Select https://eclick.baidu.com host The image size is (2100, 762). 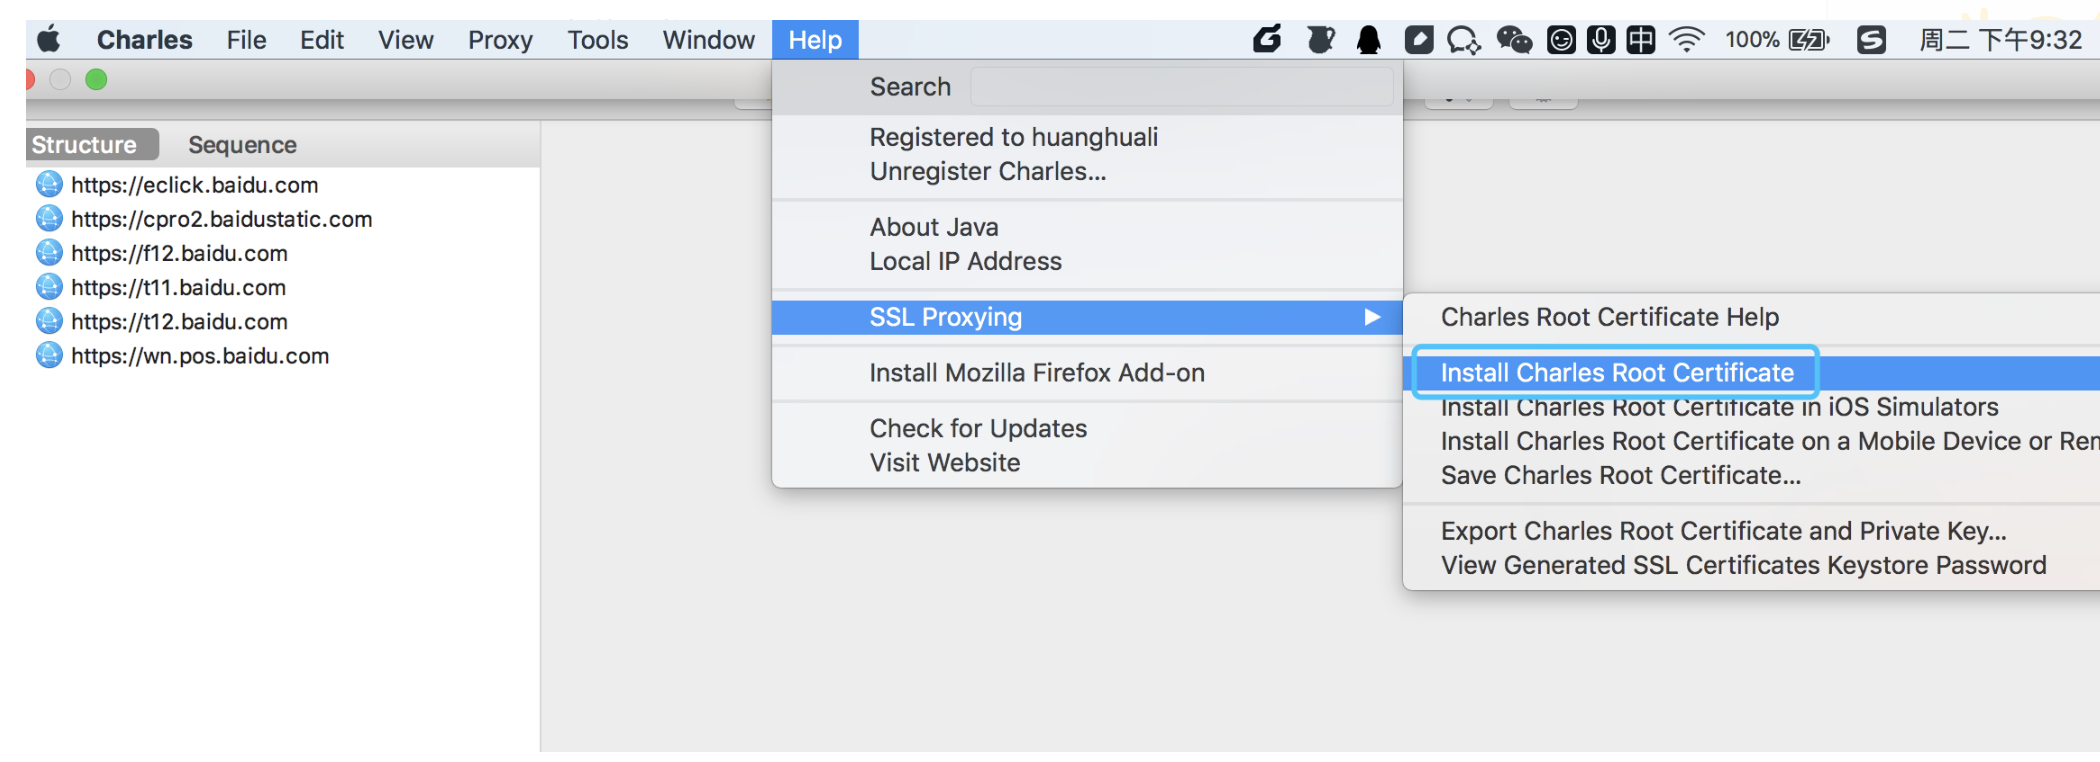point(195,185)
